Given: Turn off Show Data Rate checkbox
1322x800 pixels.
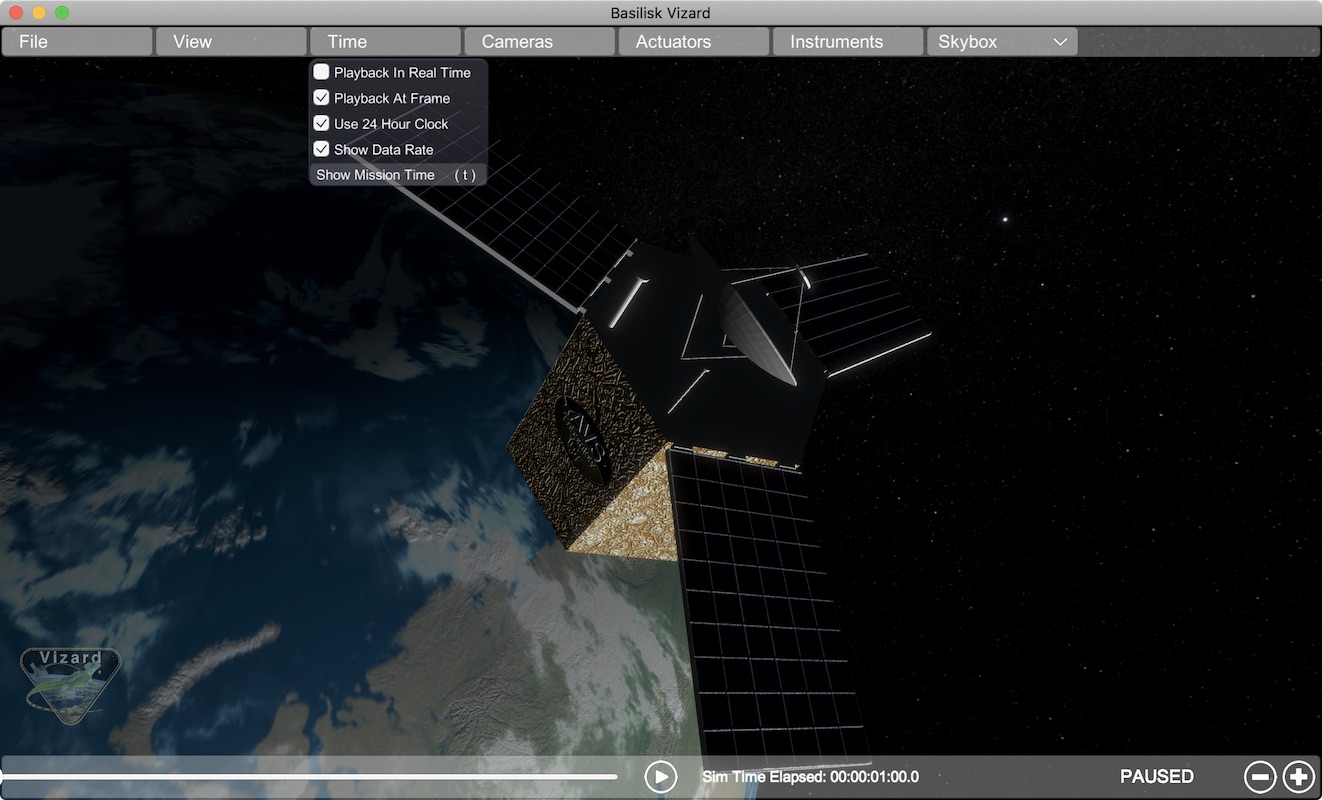Looking at the screenshot, I should (321, 149).
